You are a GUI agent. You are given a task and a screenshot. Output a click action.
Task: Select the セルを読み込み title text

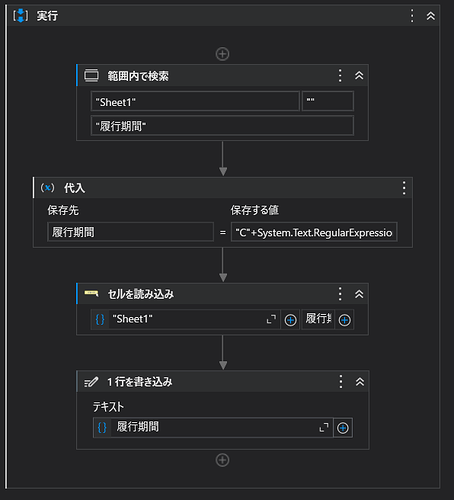pyautogui.click(x=141, y=294)
